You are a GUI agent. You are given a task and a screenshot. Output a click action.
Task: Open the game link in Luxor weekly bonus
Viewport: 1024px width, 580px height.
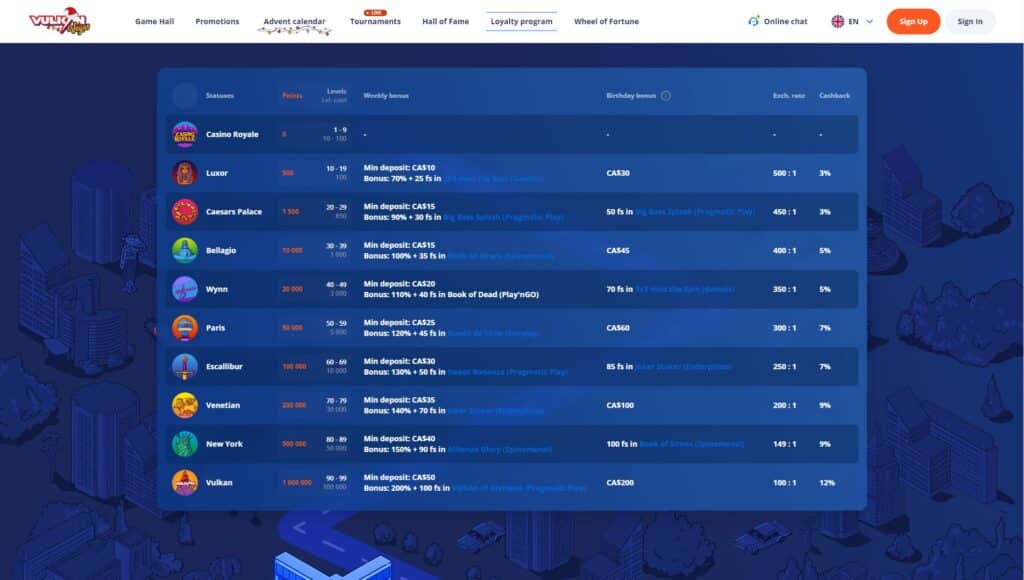pos(493,178)
